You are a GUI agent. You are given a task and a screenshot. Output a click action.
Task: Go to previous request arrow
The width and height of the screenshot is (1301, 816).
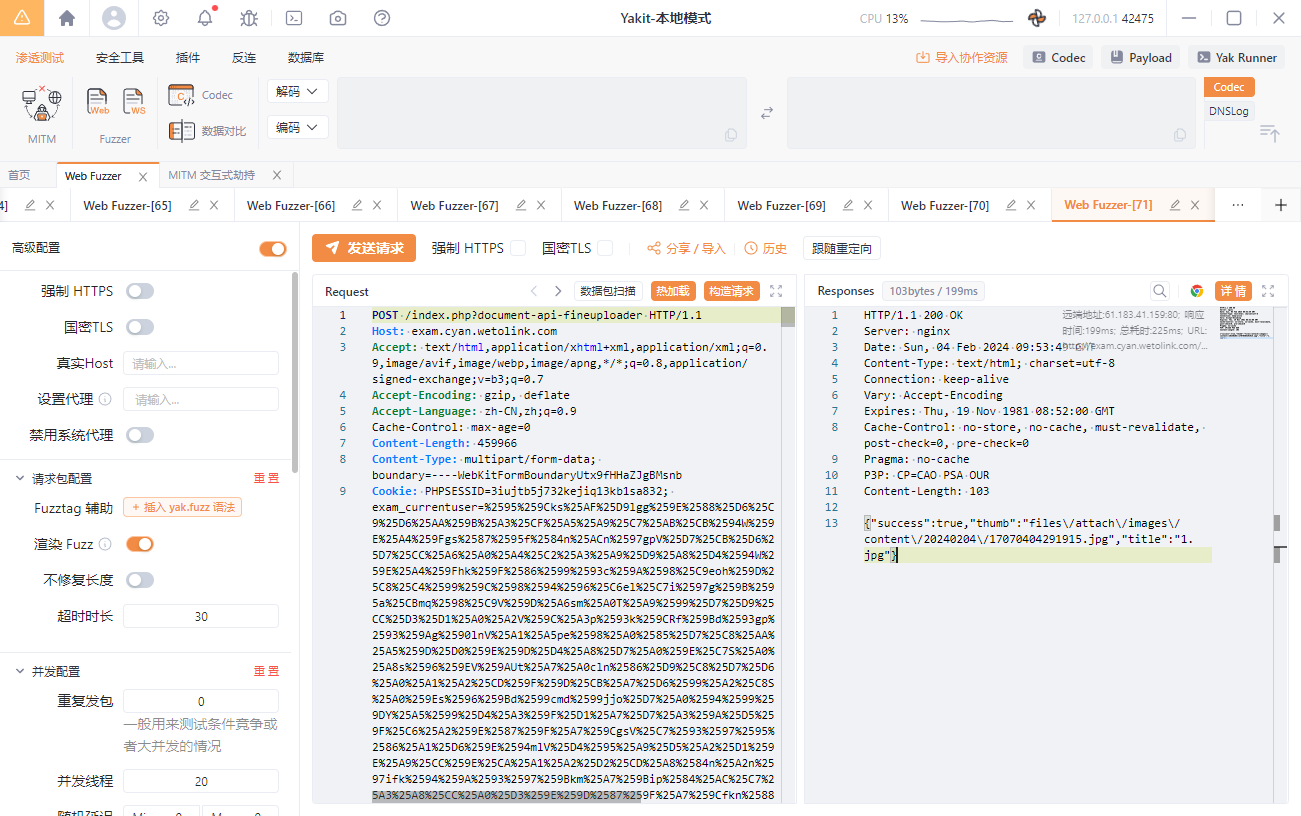(x=533, y=291)
